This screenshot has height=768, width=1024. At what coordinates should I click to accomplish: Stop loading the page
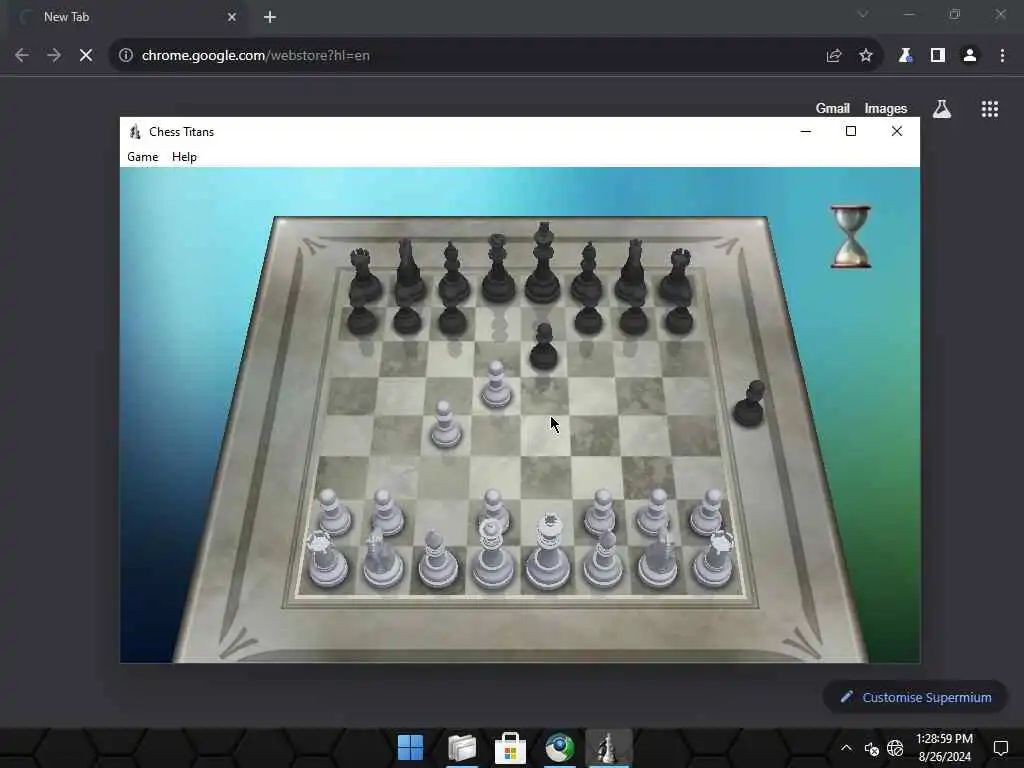[86, 56]
